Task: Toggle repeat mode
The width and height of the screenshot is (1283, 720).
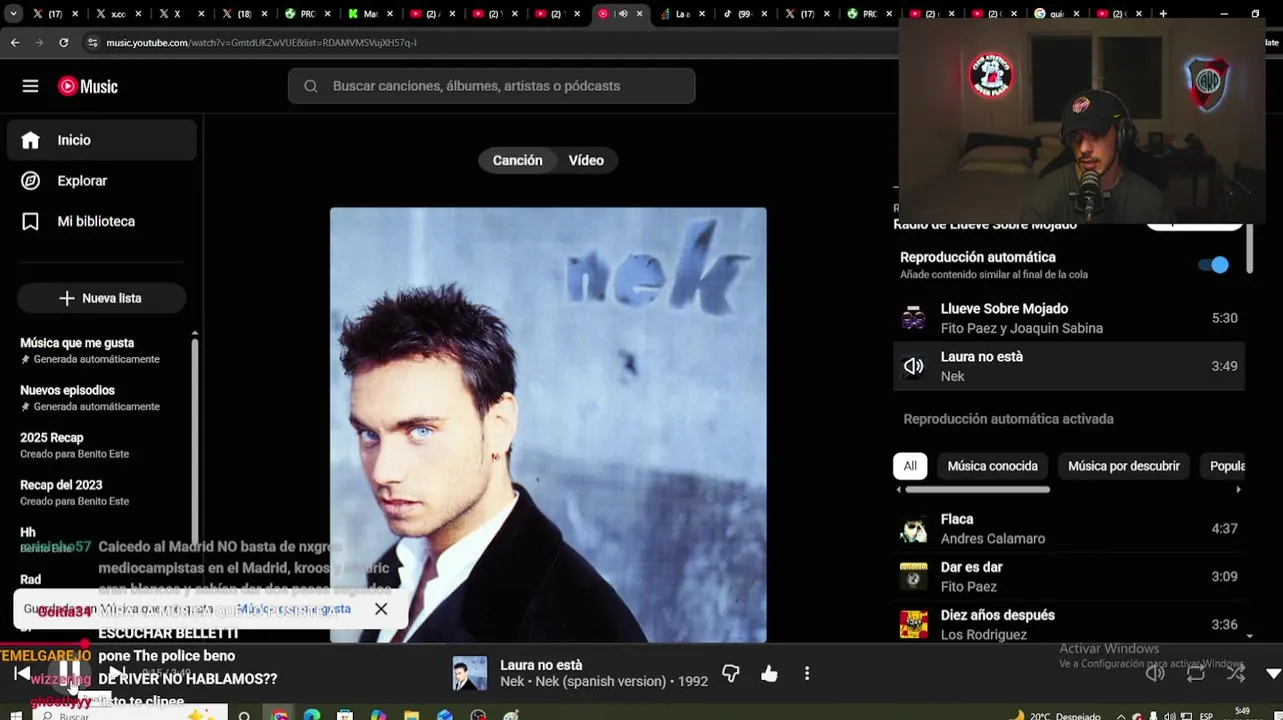Action: (x=1196, y=673)
